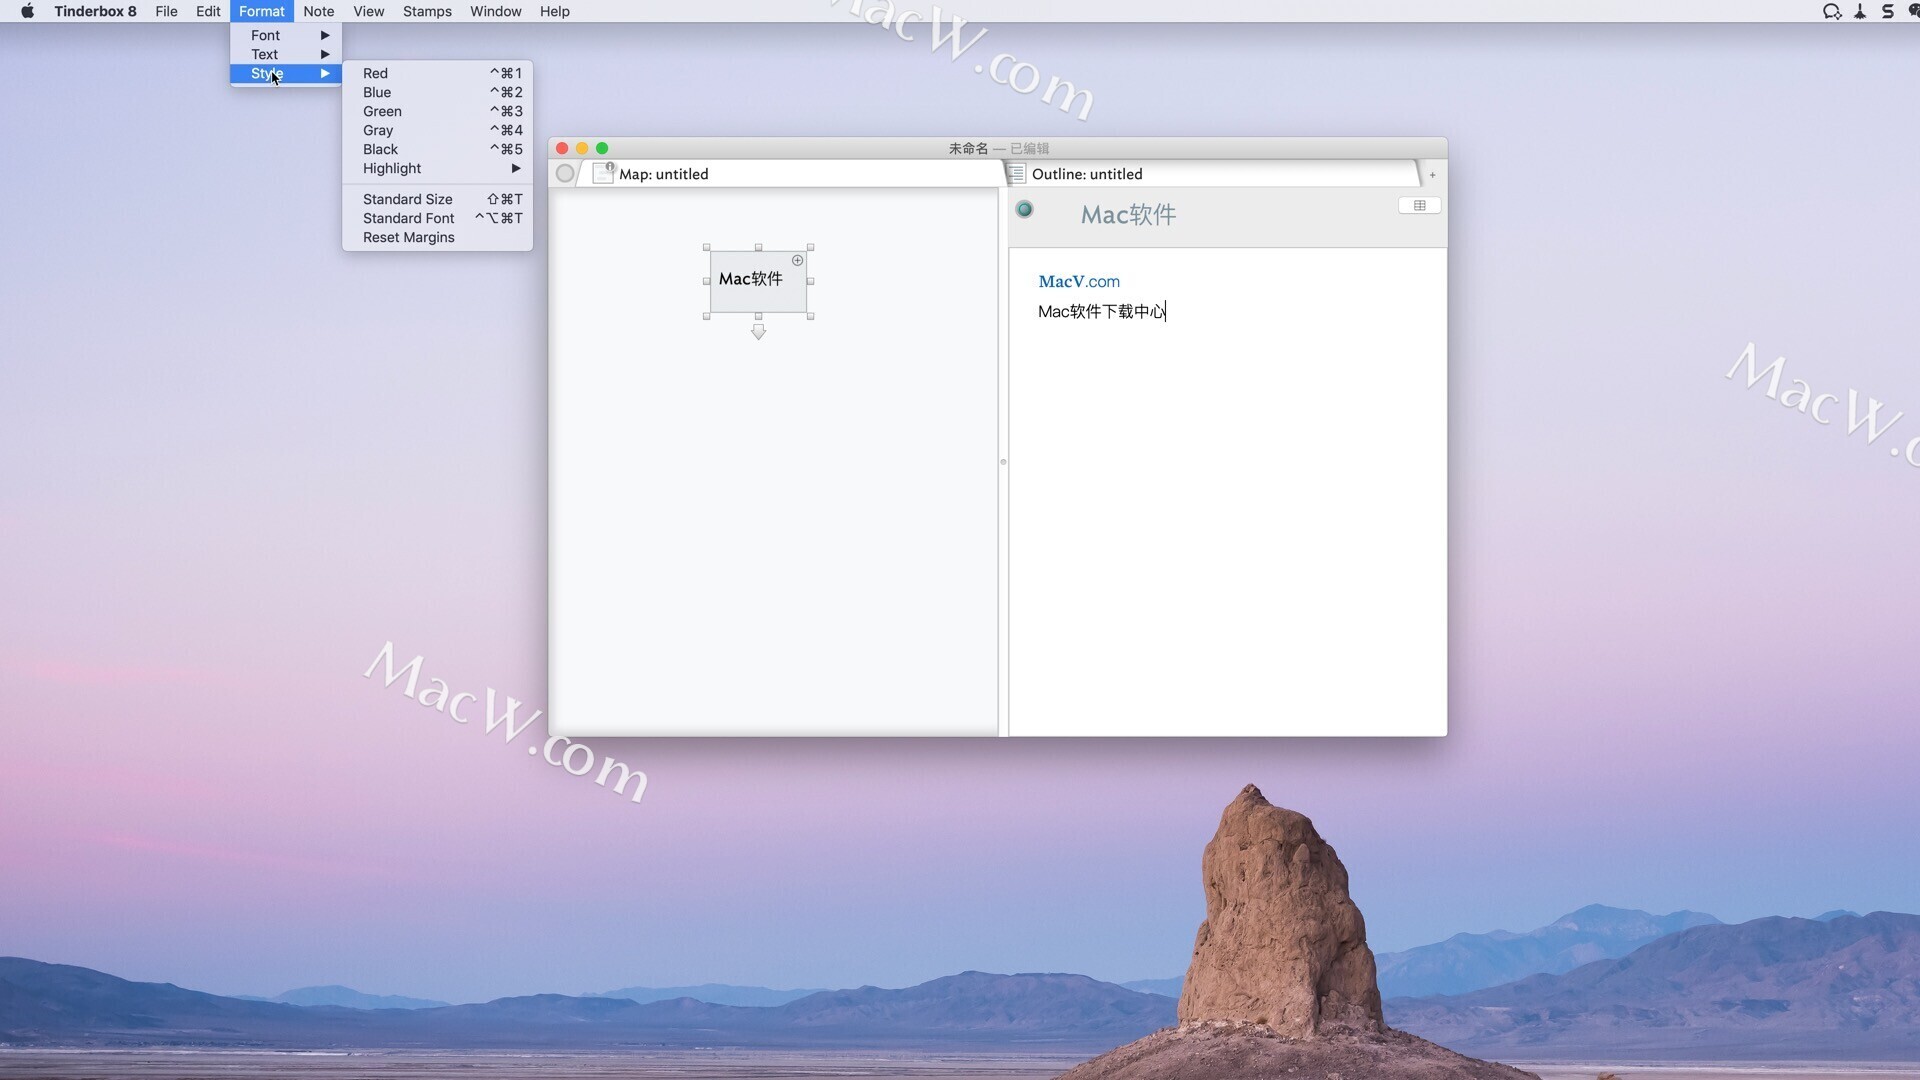
Task: Open the View menu
Action: 368,11
